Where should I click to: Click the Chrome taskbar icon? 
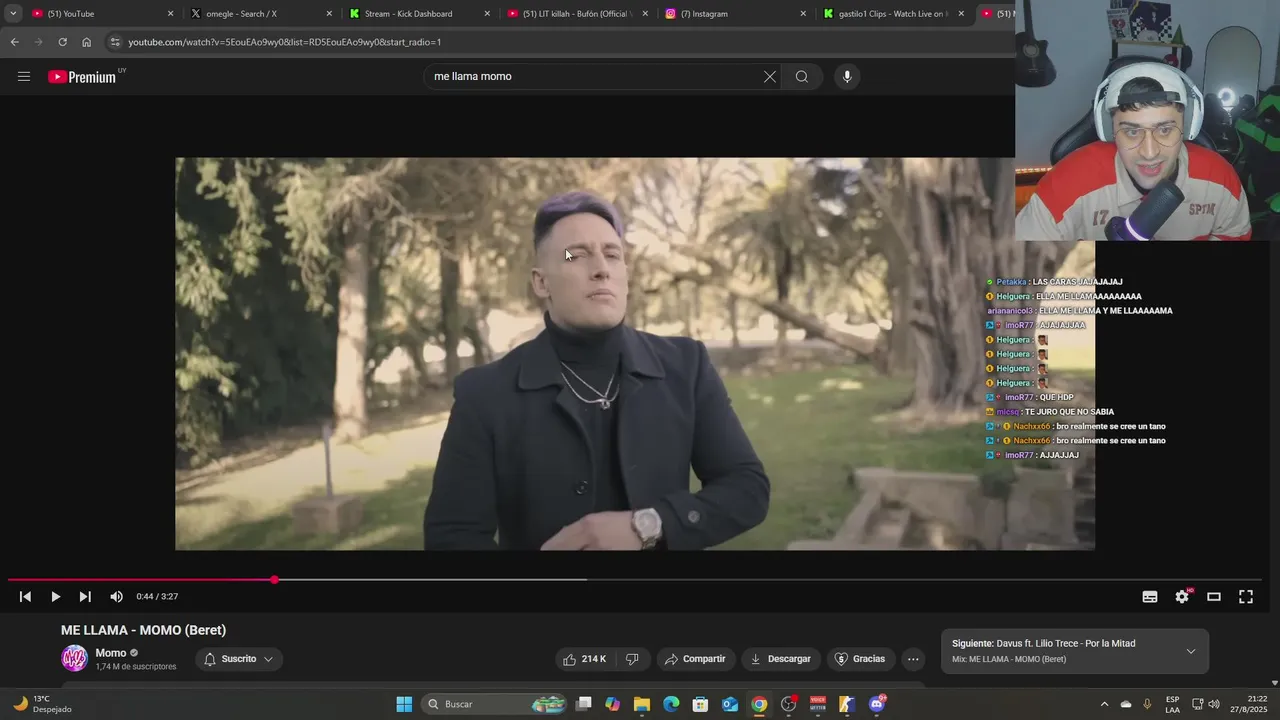point(759,704)
